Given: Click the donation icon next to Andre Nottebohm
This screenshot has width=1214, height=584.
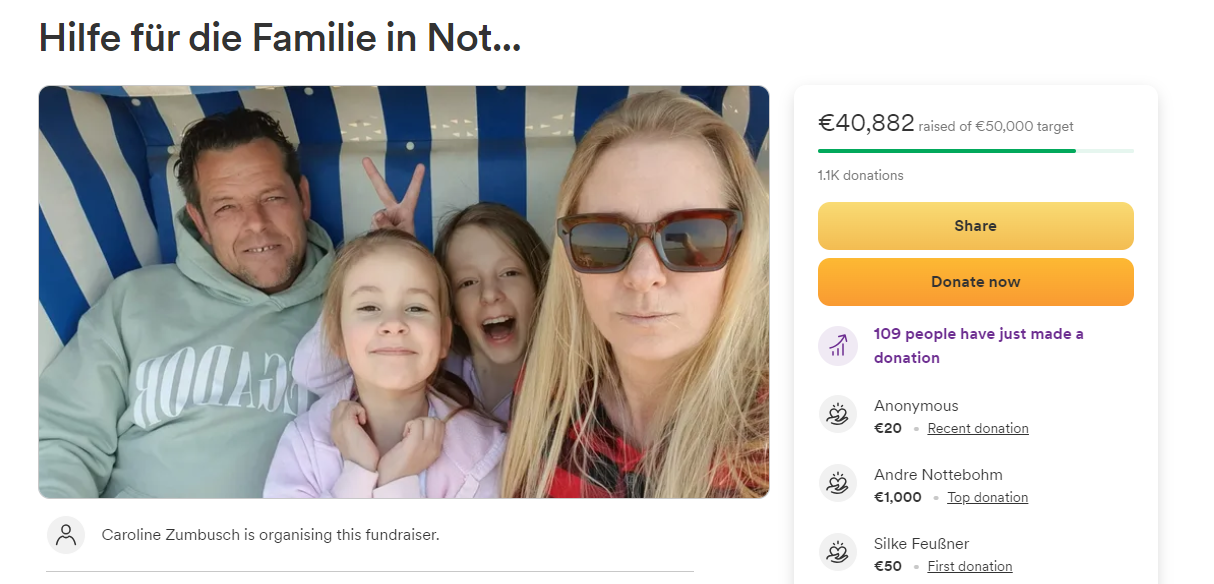Looking at the screenshot, I should (838, 483).
